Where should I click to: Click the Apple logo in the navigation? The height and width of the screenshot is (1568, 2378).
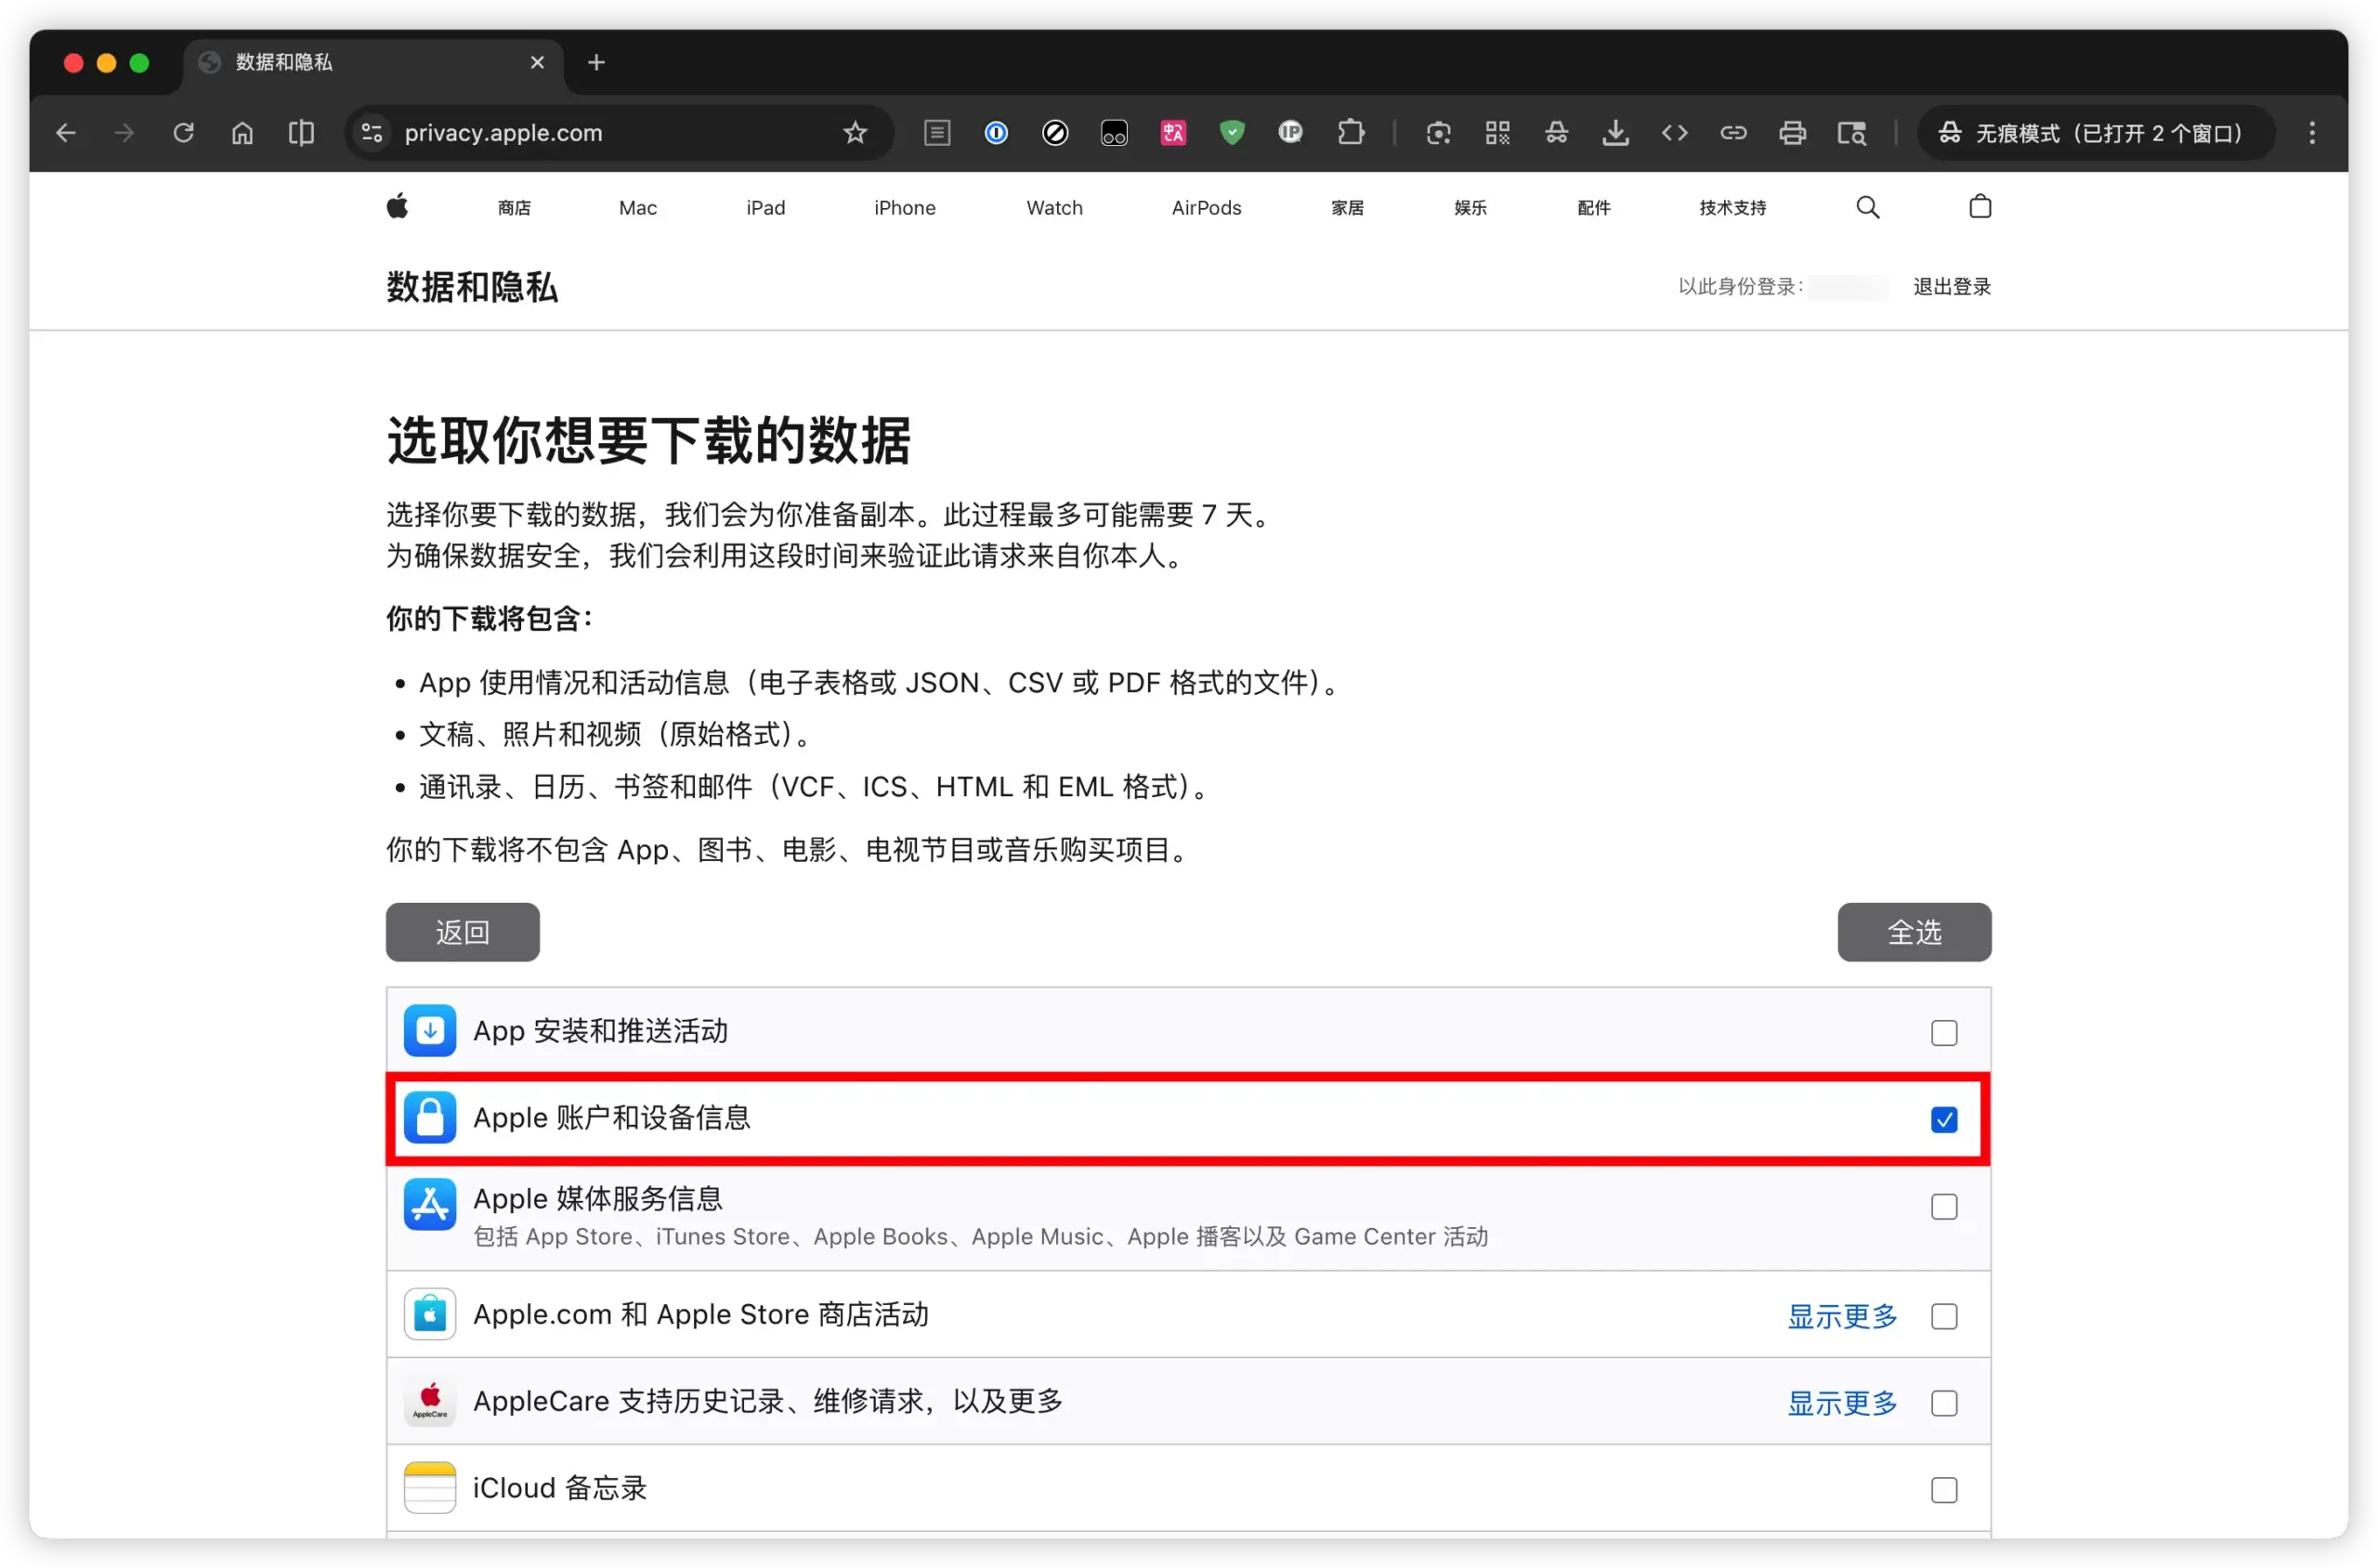pos(396,206)
